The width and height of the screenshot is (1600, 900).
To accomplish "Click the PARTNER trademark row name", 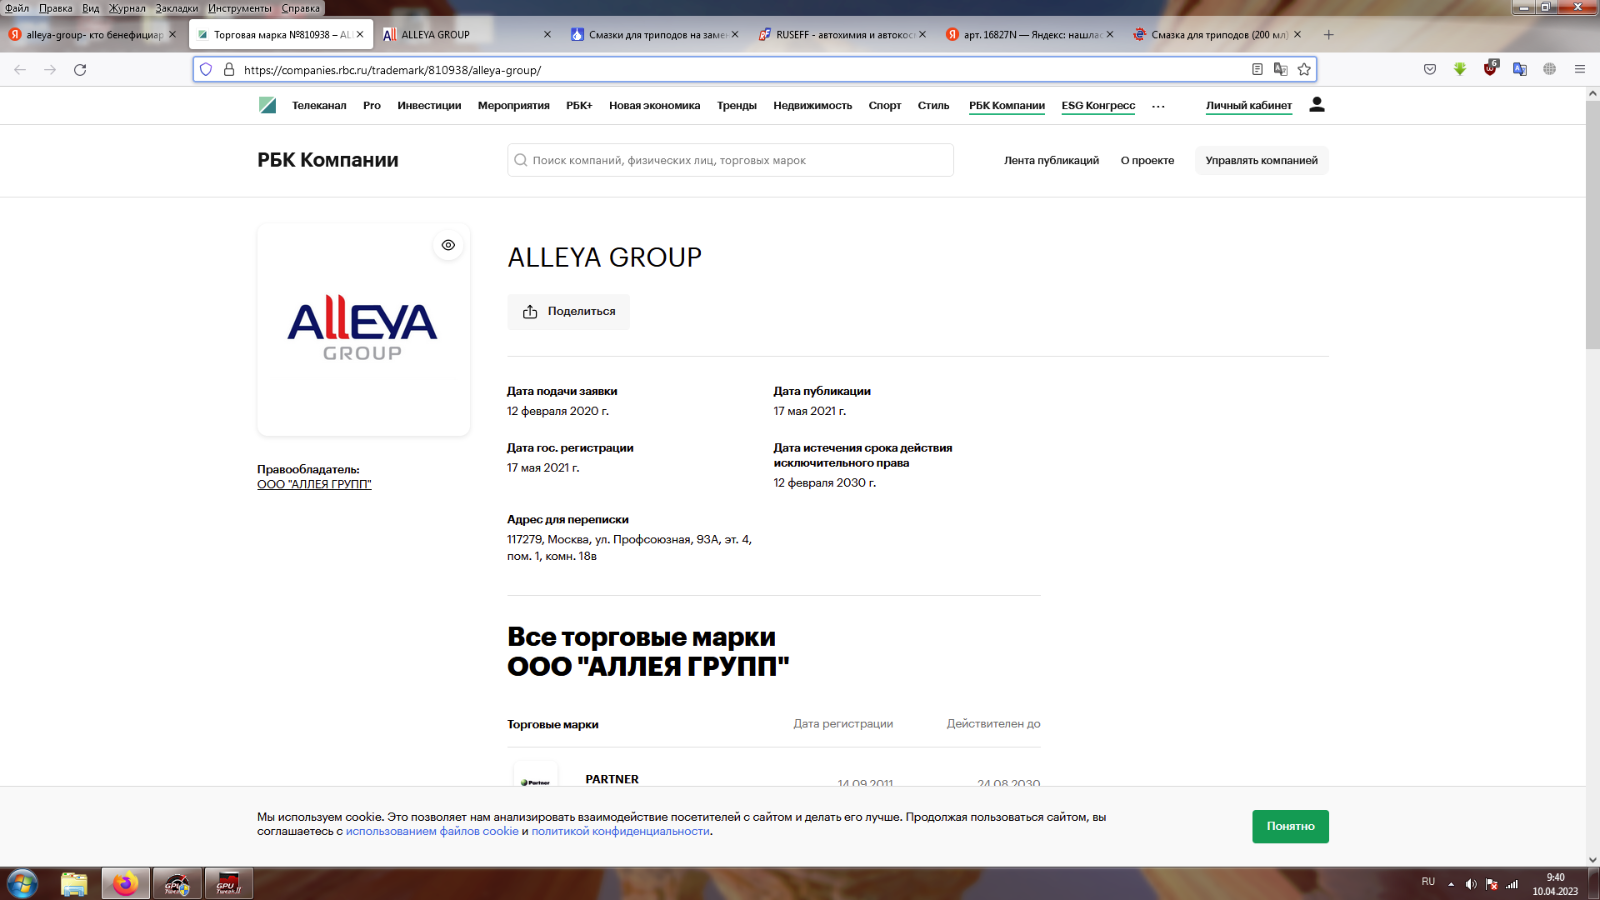I will click(612, 779).
